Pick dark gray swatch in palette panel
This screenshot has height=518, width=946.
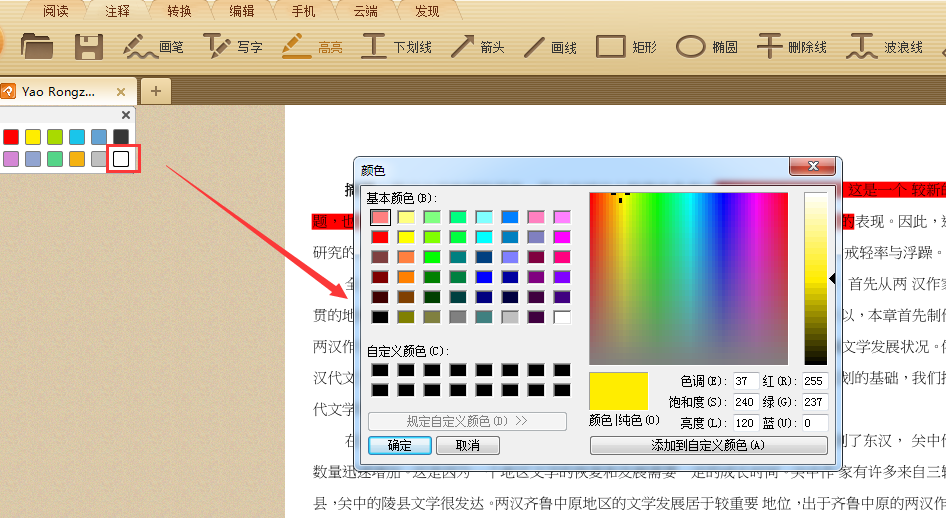tap(121, 137)
